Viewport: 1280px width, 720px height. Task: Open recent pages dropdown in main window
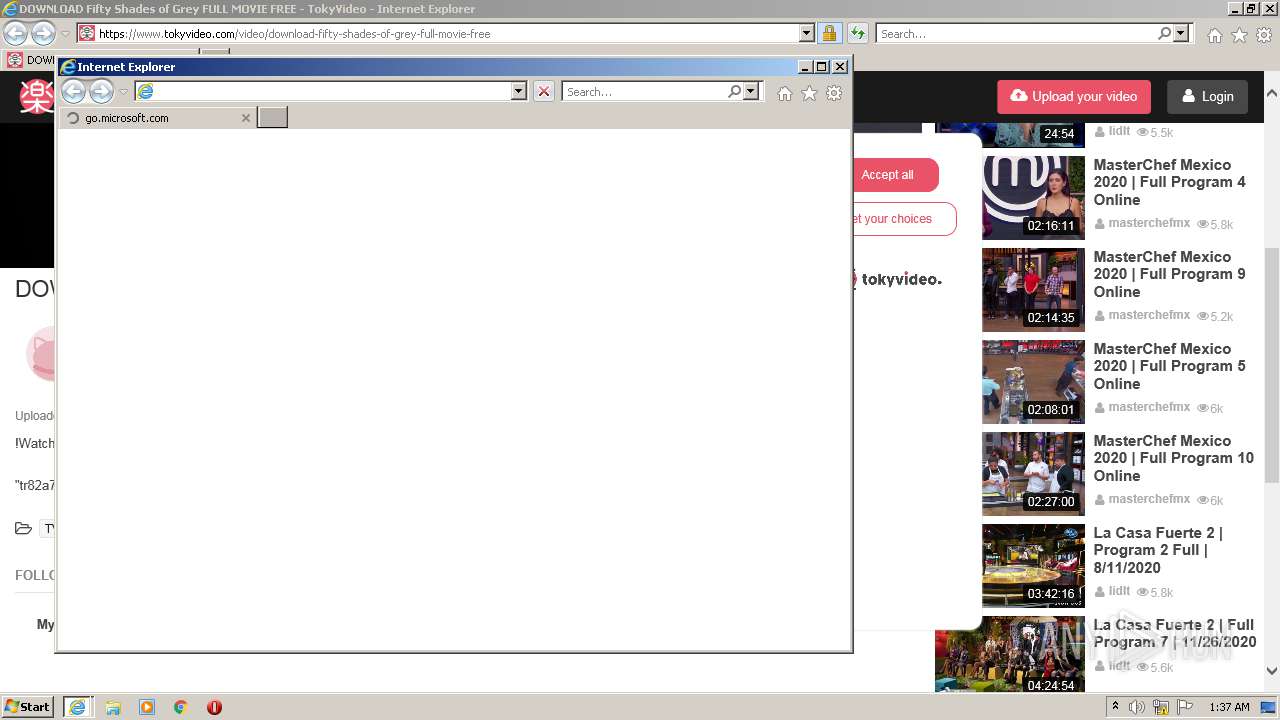[65, 34]
